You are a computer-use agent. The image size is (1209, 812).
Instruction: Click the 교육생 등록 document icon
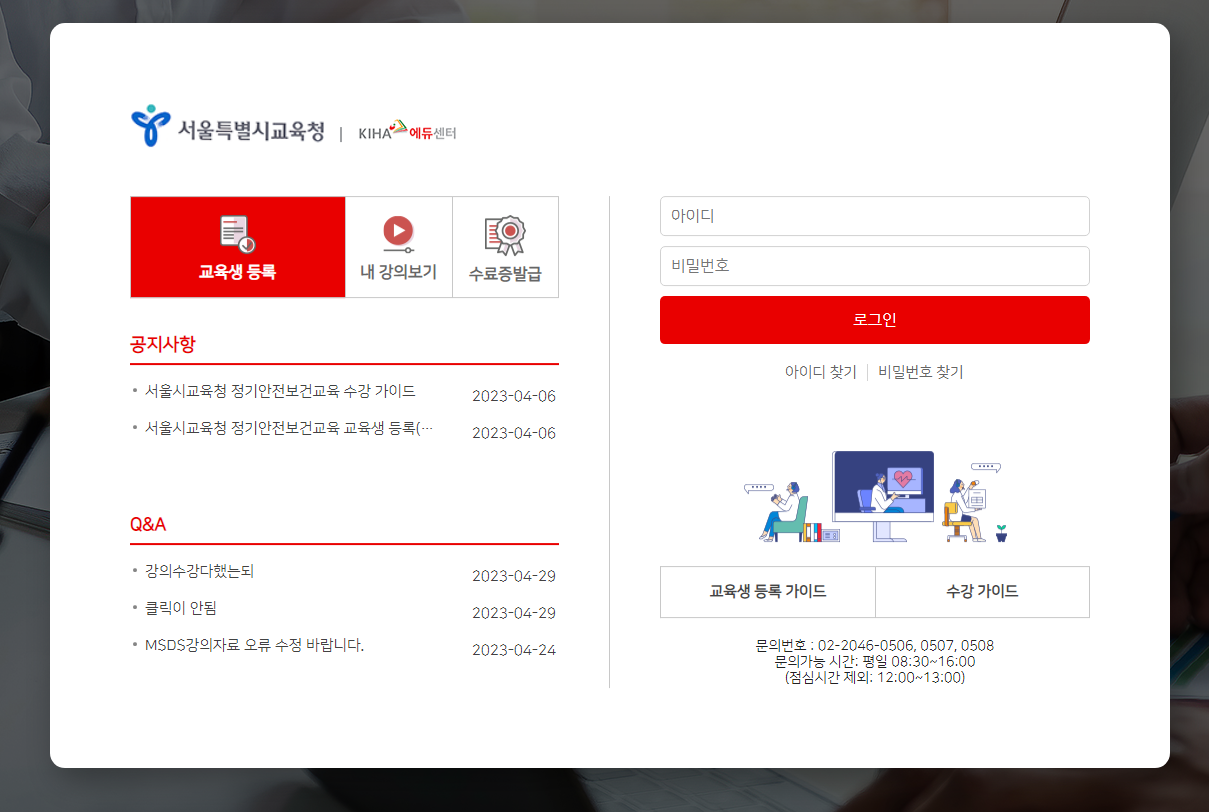click(x=237, y=234)
